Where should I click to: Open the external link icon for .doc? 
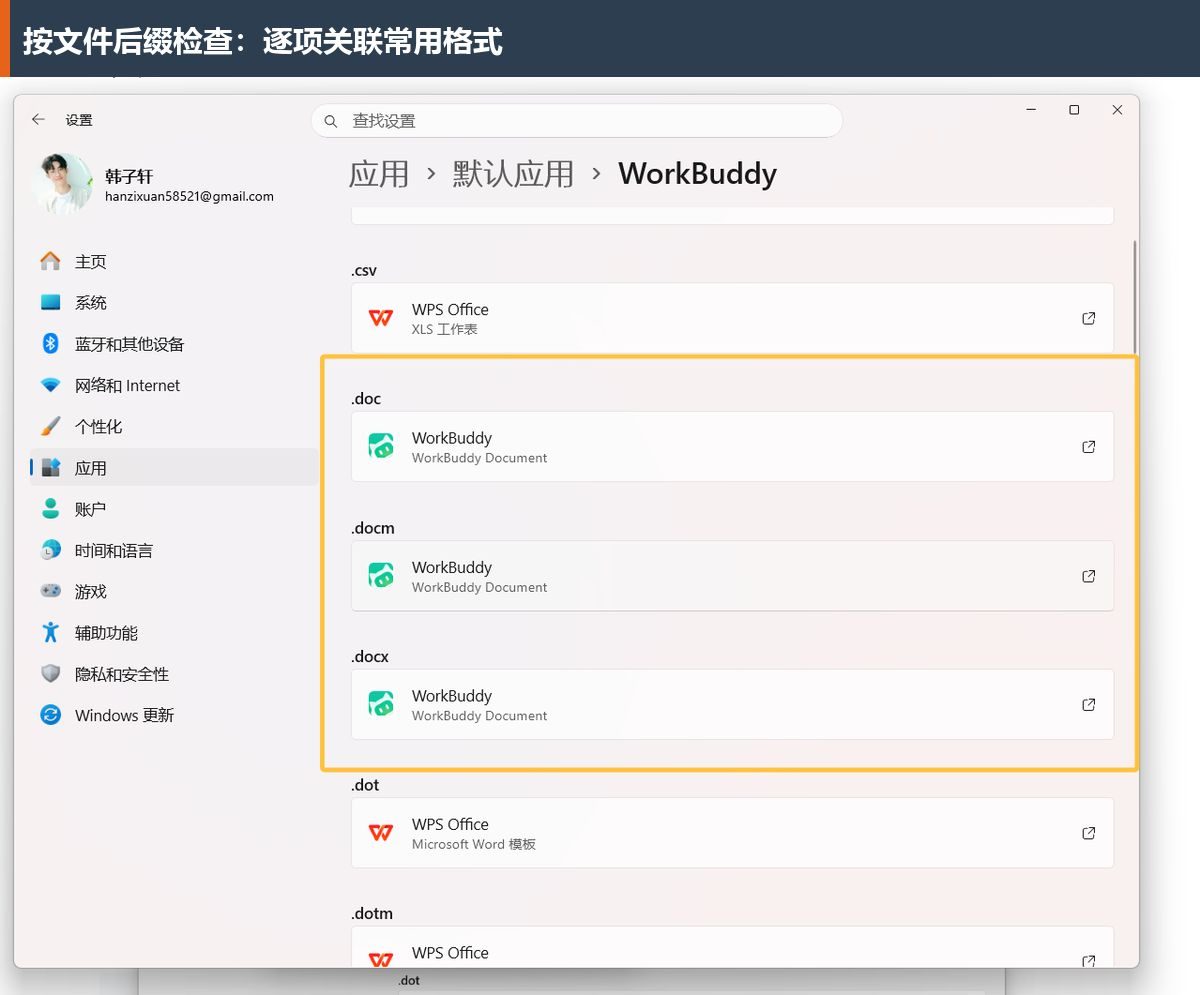point(1089,447)
